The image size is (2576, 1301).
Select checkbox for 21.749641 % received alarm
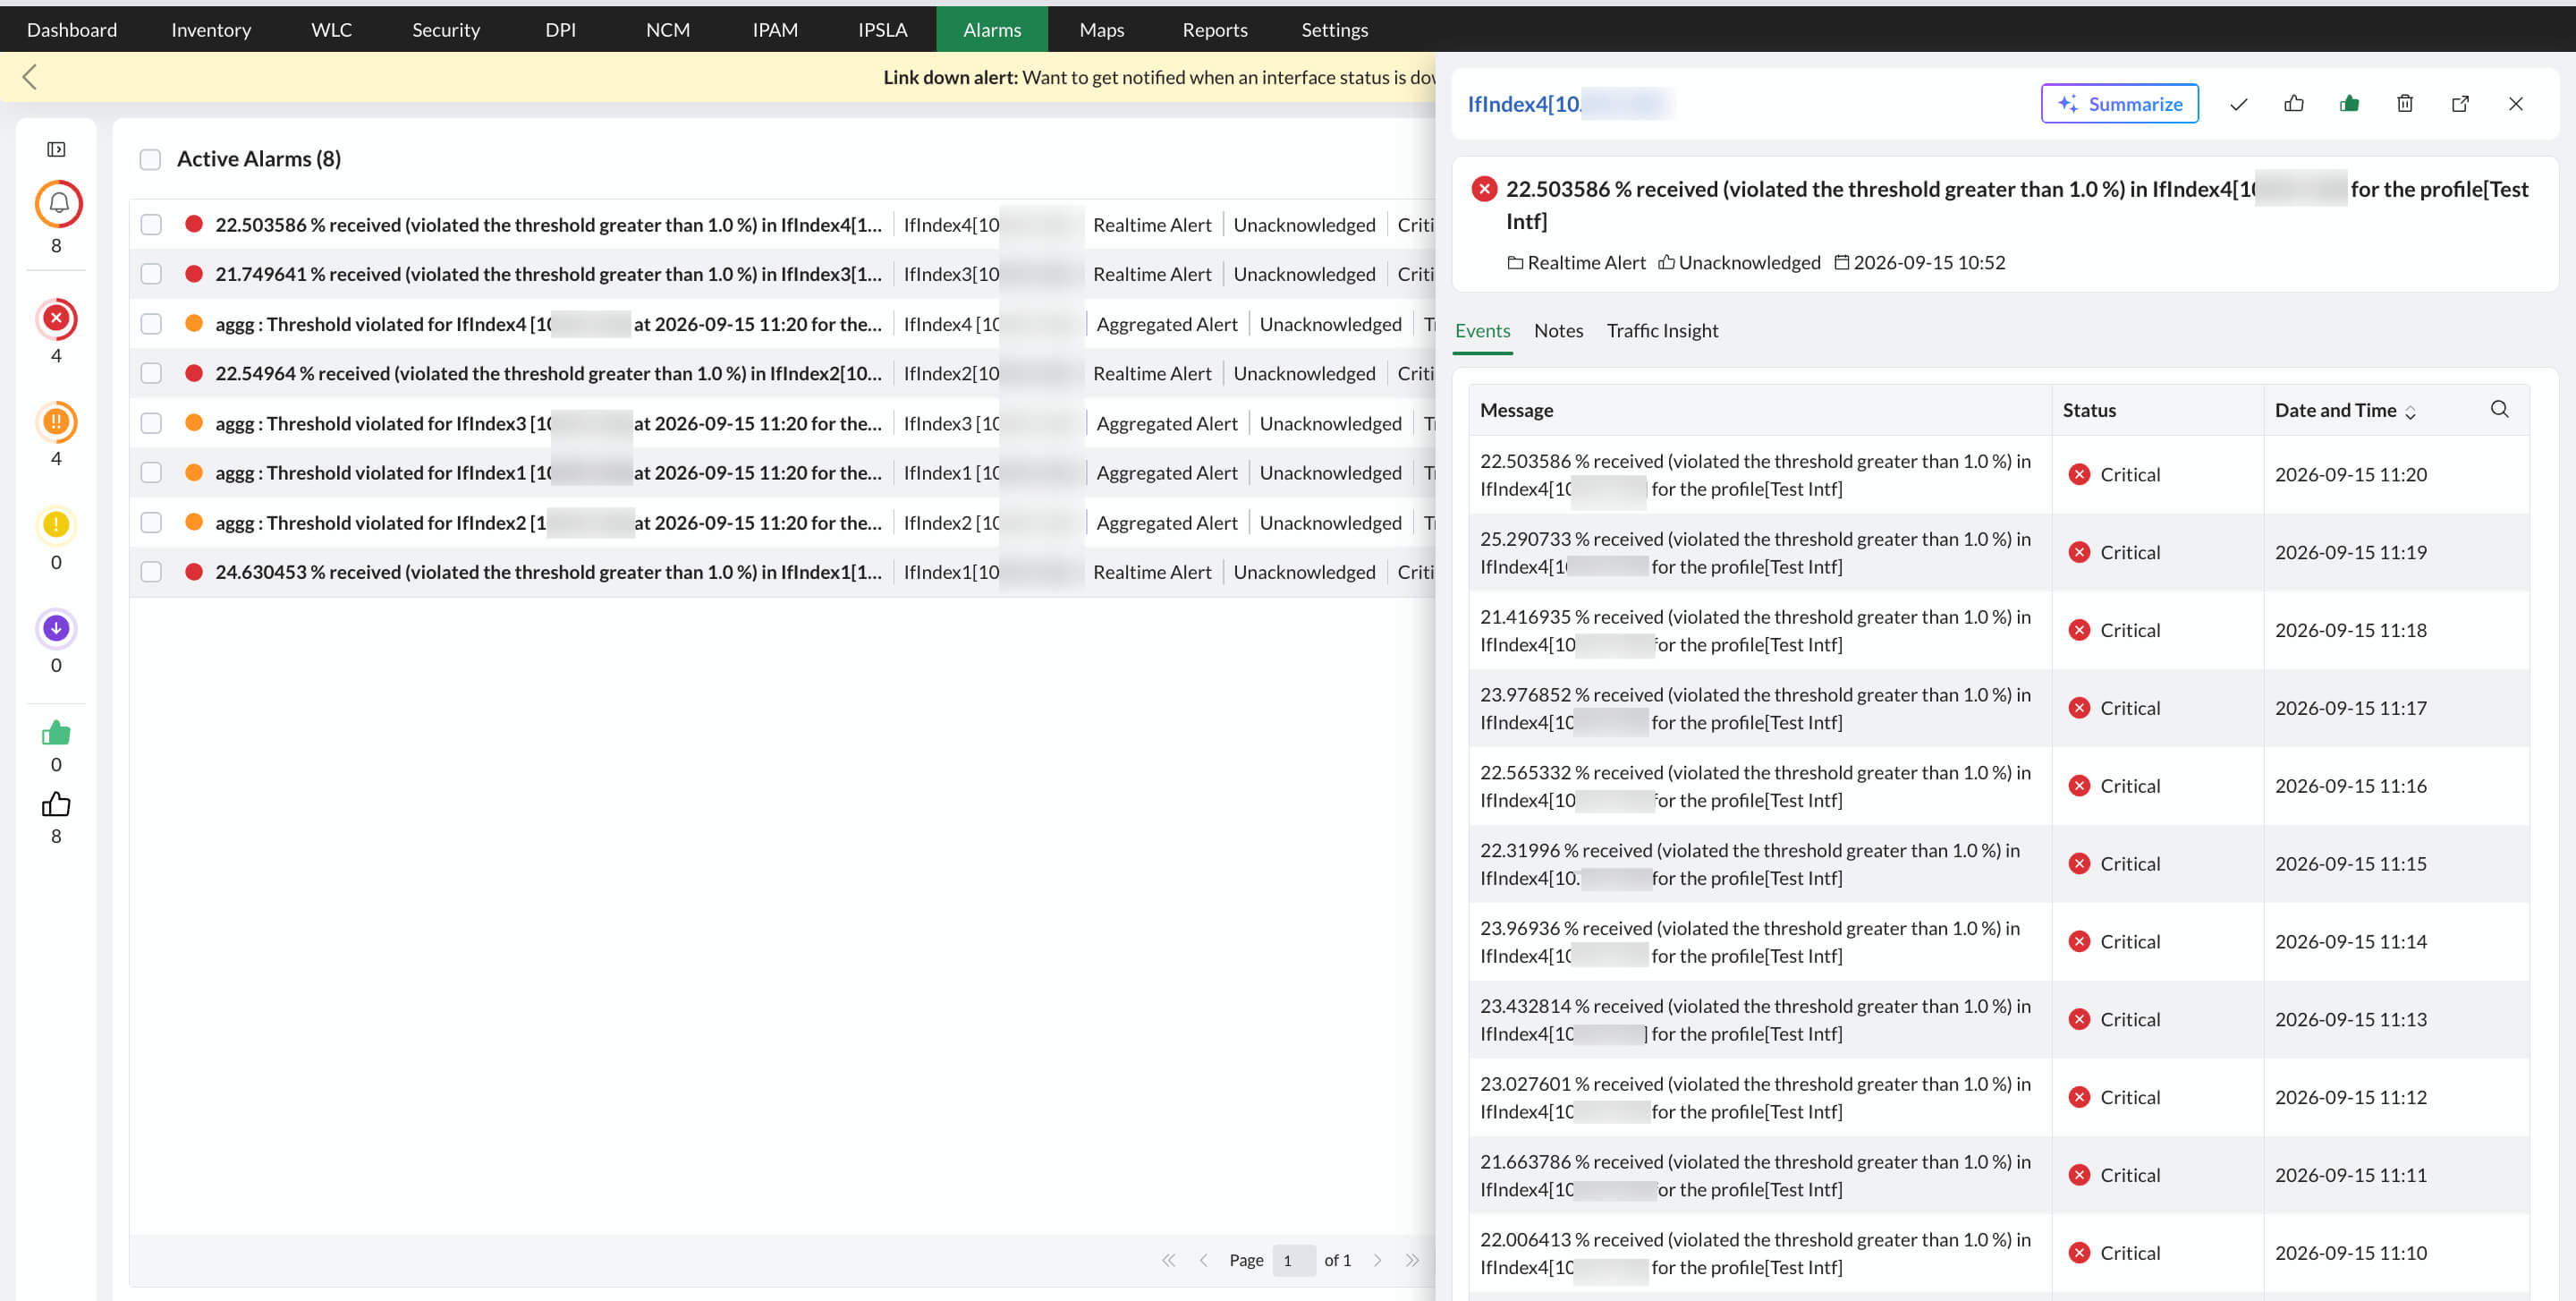(151, 274)
